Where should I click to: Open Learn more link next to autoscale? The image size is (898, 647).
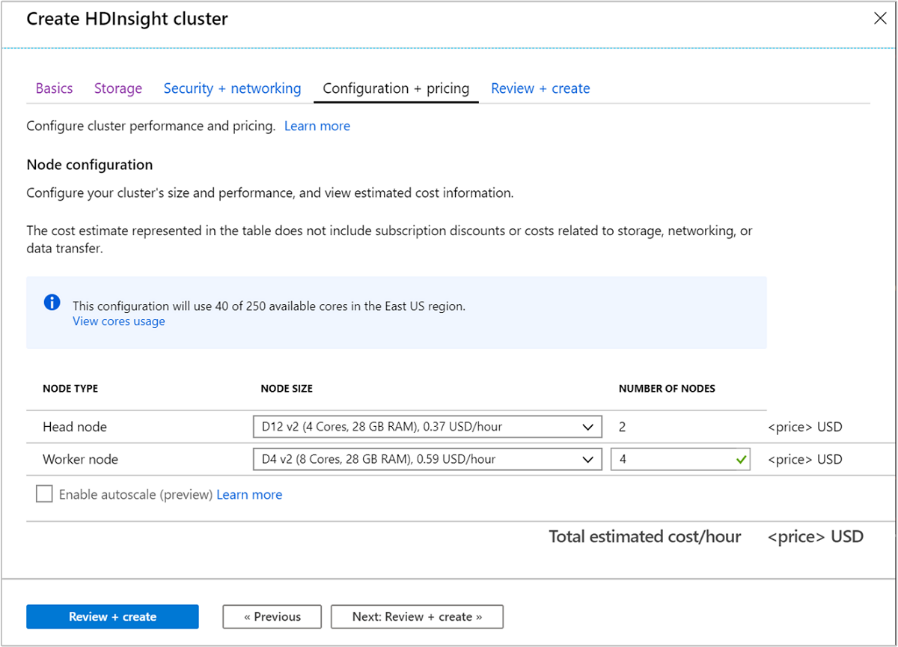249,495
